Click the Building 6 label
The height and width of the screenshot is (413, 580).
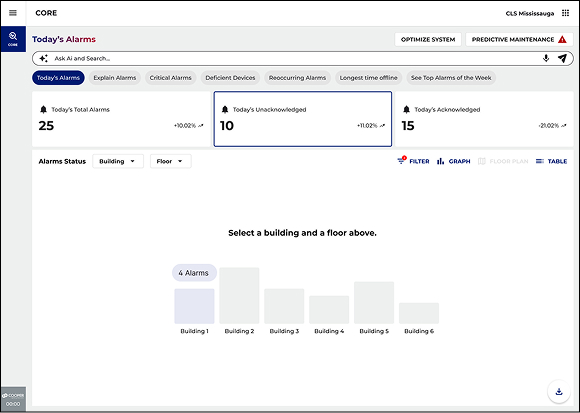419,331
